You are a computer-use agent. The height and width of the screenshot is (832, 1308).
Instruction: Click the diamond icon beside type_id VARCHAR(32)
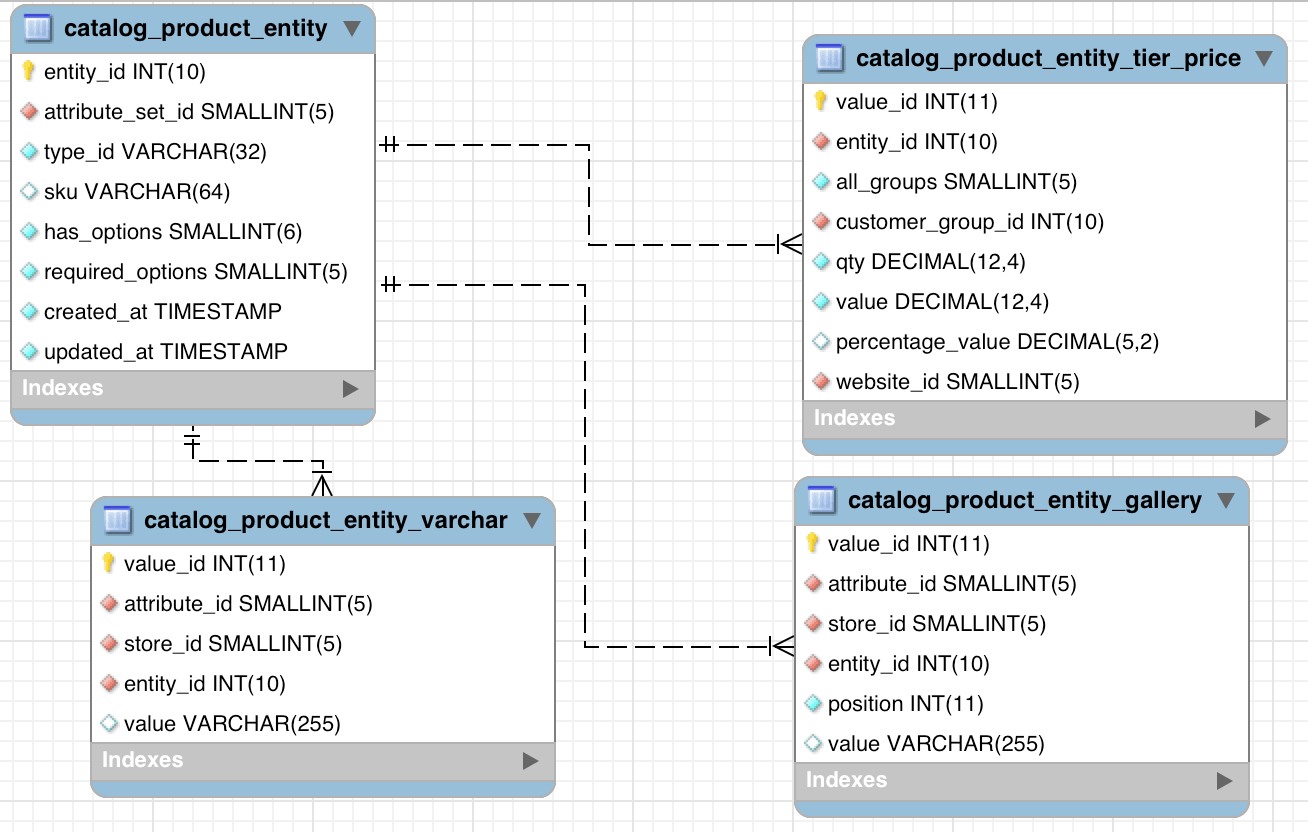(x=29, y=152)
